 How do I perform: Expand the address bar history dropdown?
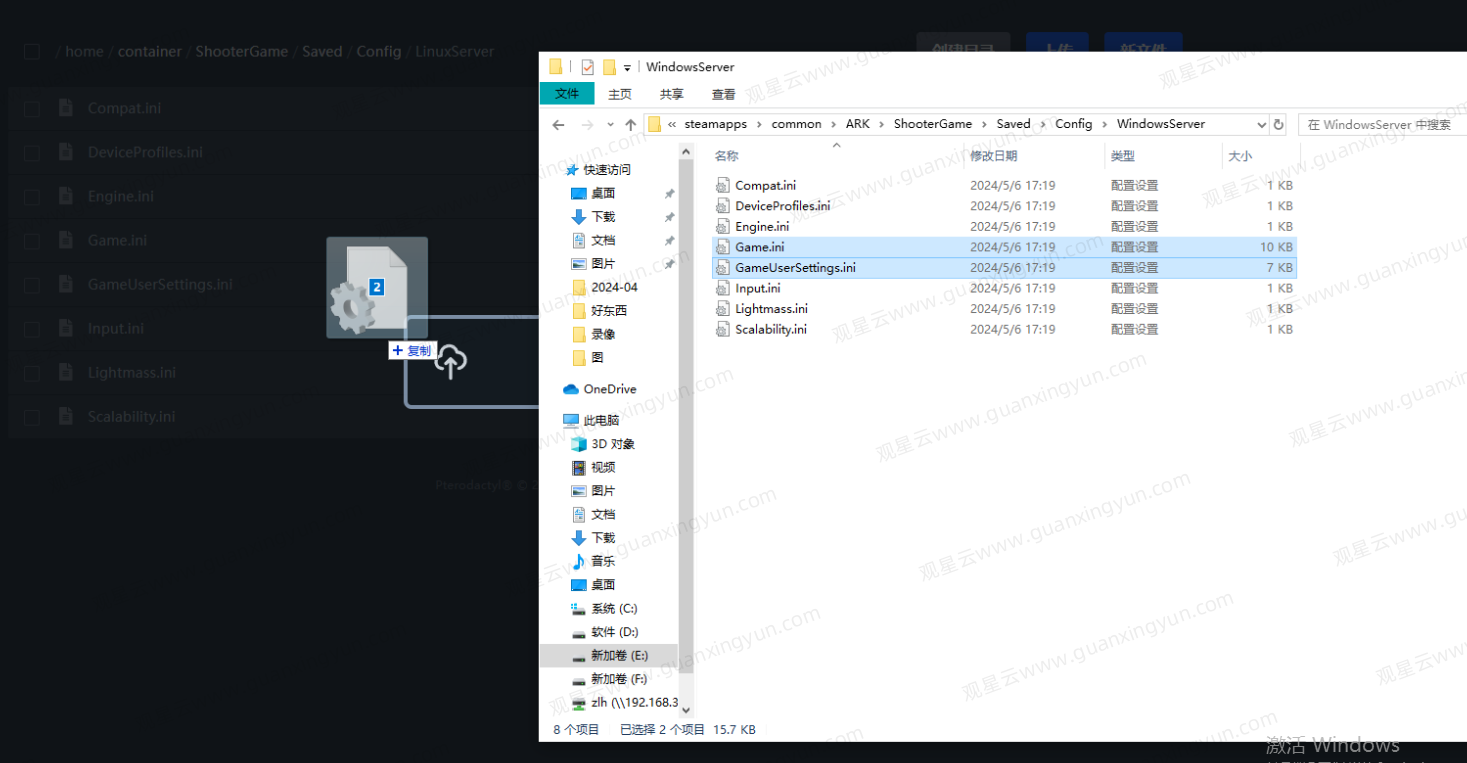pyautogui.click(x=1261, y=125)
